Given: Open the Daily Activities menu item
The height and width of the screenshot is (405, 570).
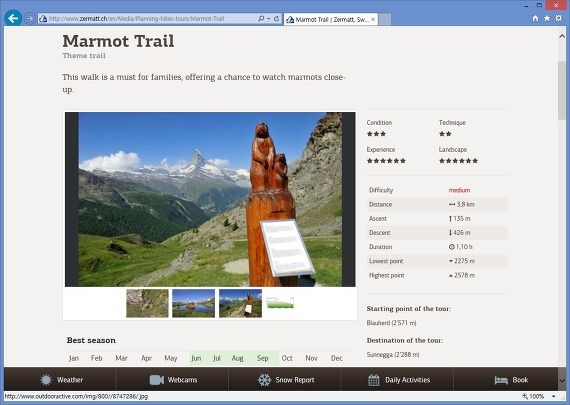Looking at the screenshot, I should point(398,380).
